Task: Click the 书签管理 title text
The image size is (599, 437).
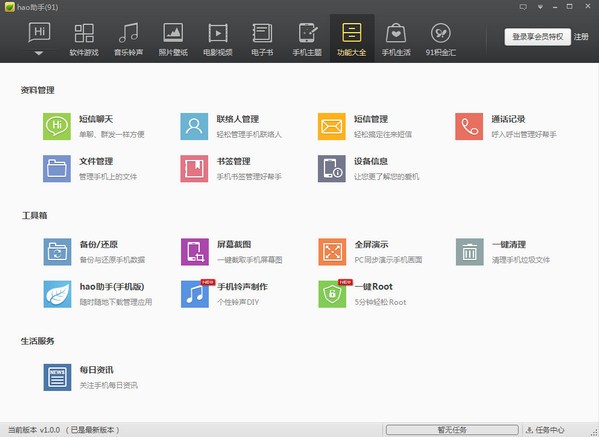Action: click(x=233, y=161)
